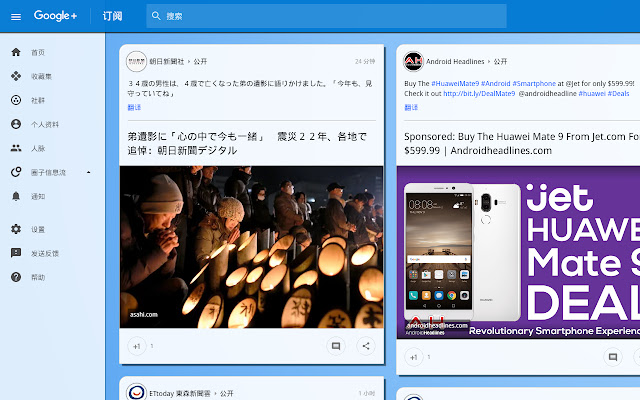Click the notifications bell icon
The width and height of the screenshot is (640, 400).
coord(16,196)
